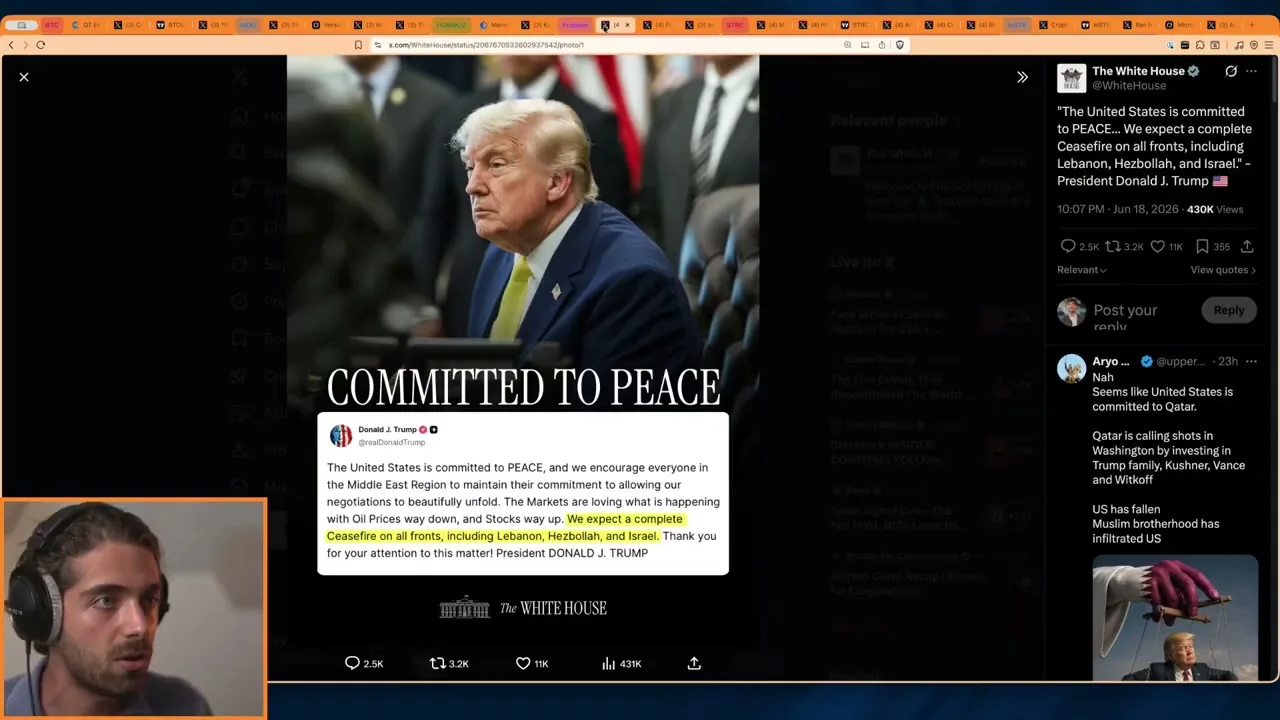Open the browser menu at toolbar's right end
The height and width of the screenshot is (720, 1280).
tap(1269, 45)
